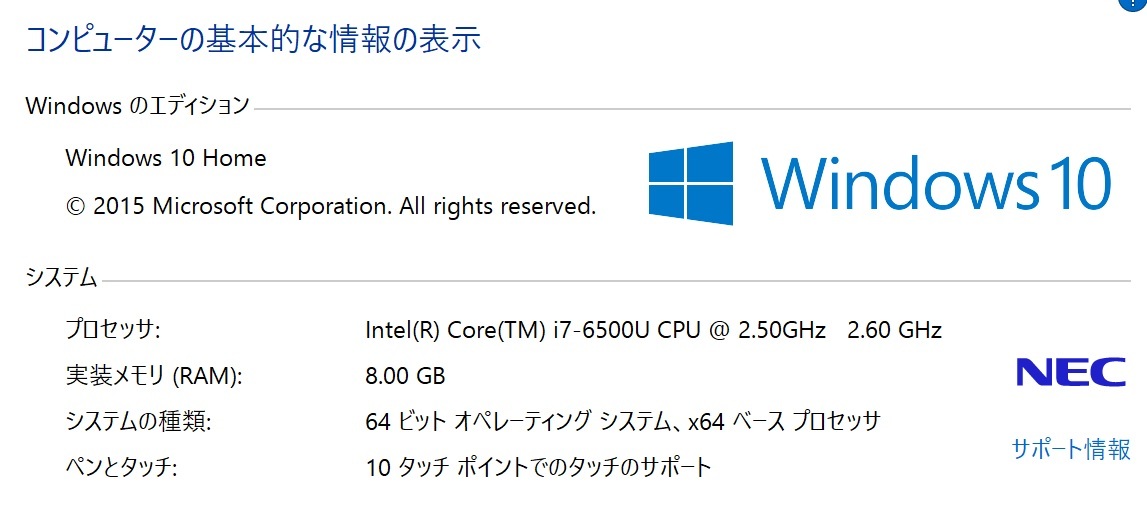Click the 8.00 GB memory value
The width and height of the screenshot is (1147, 509).
point(405,376)
